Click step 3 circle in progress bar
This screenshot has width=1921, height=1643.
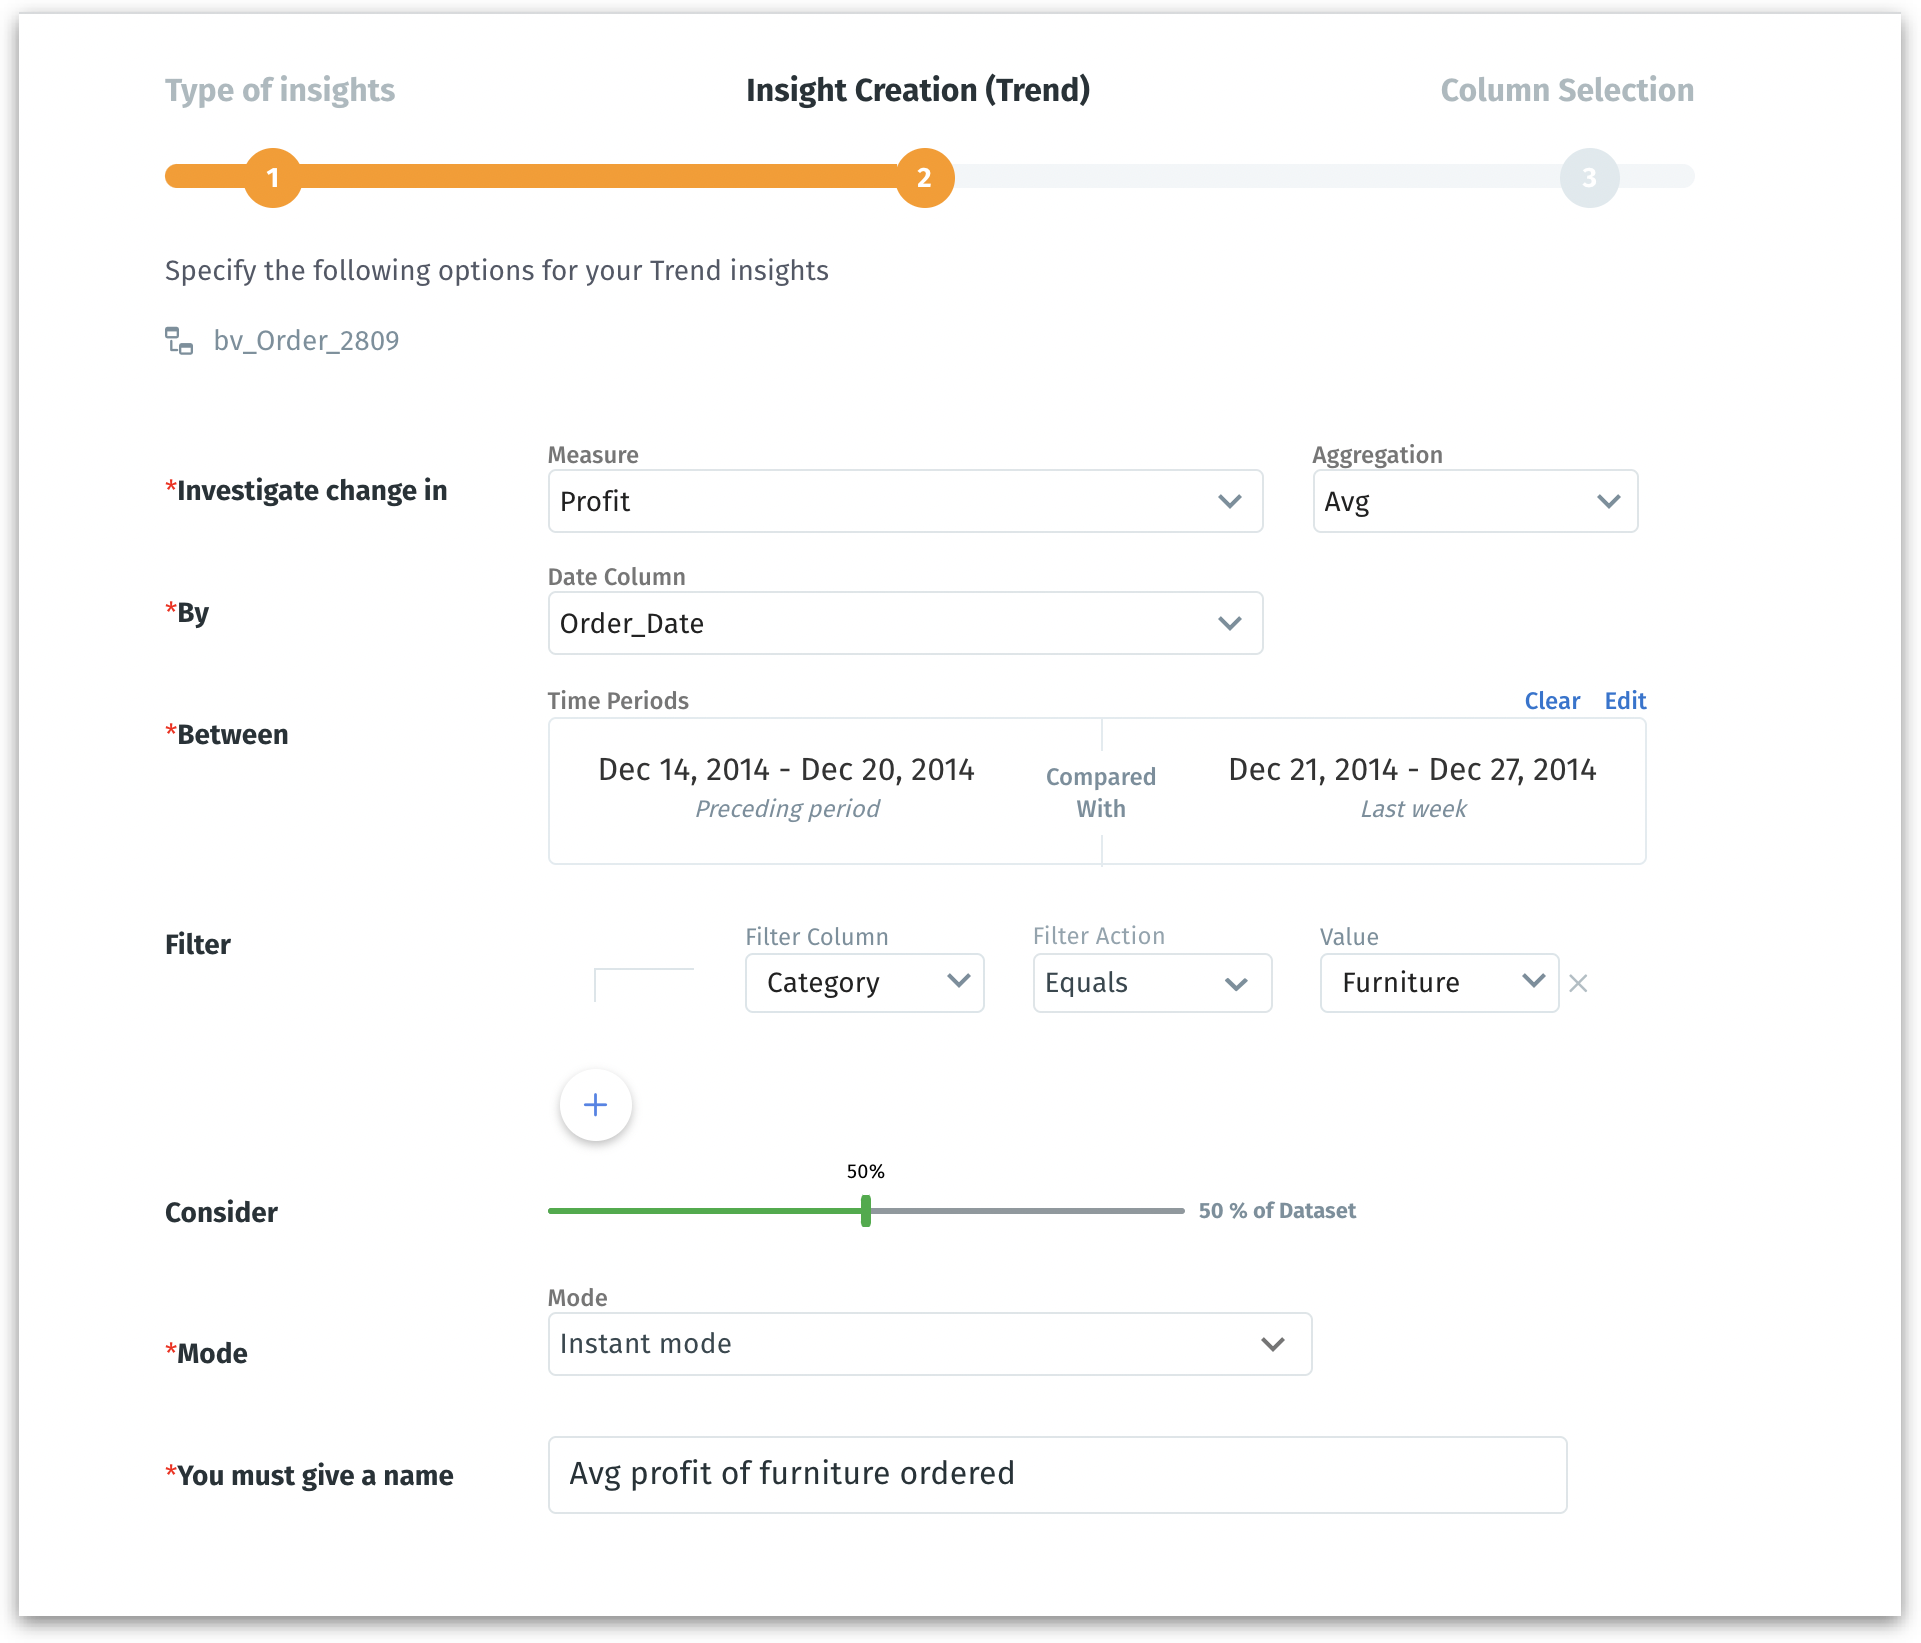pyautogui.click(x=1588, y=178)
